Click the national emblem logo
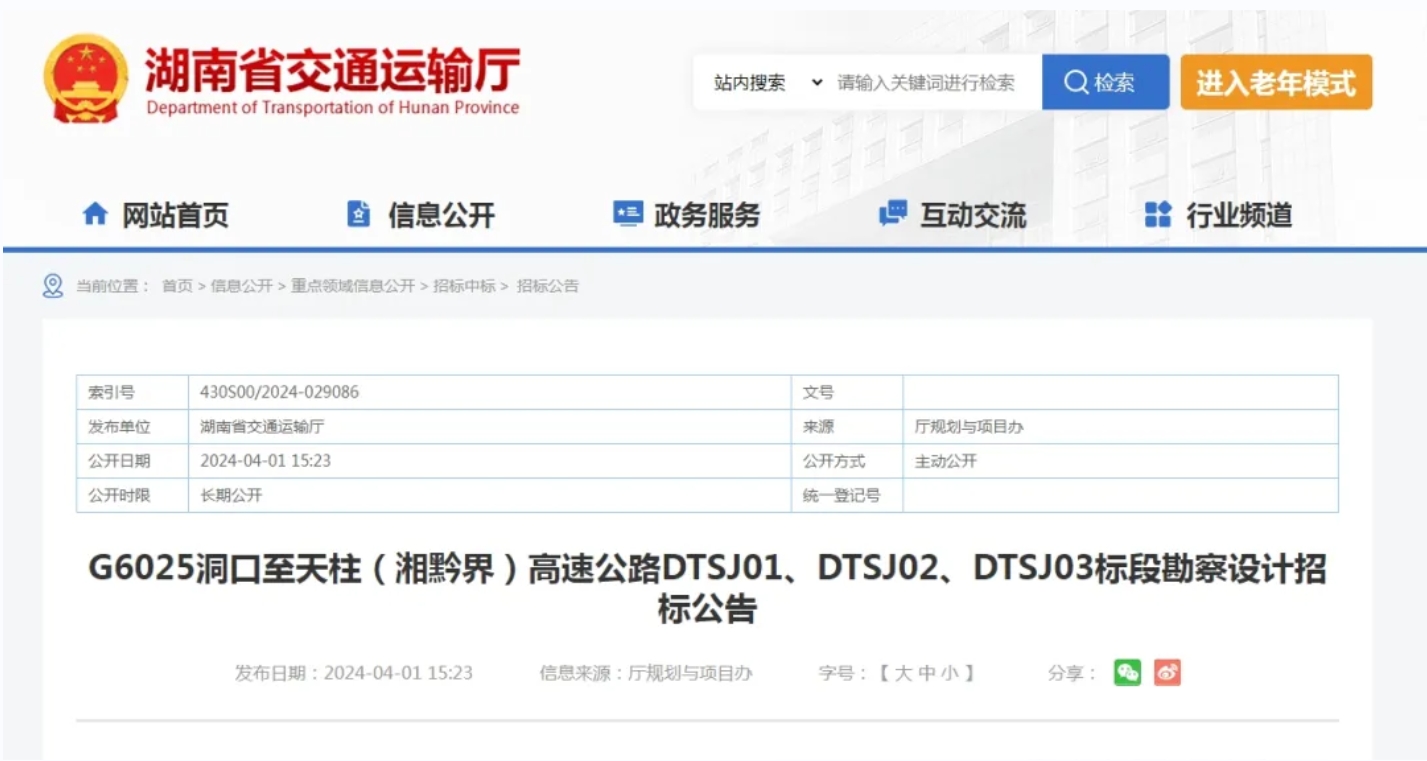Viewport: 1427px width, 761px height. [x=86, y=80]
